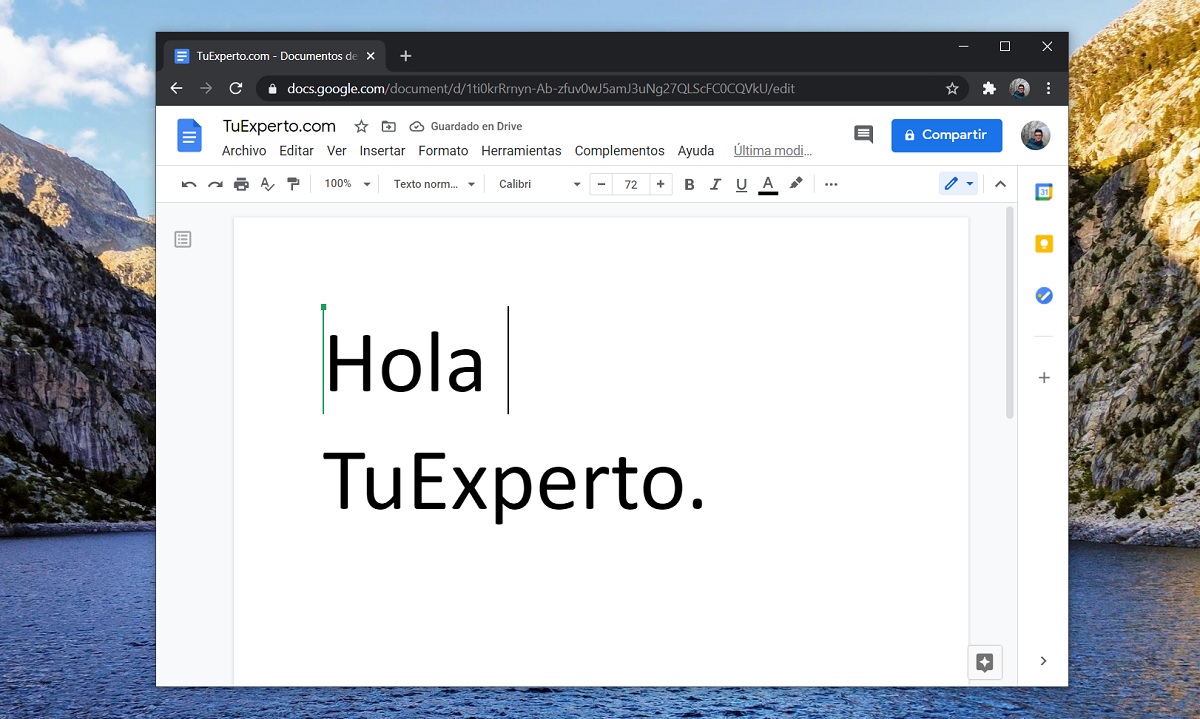
Task: Open Chrome three-dot menu
Action: [1048, 88]
